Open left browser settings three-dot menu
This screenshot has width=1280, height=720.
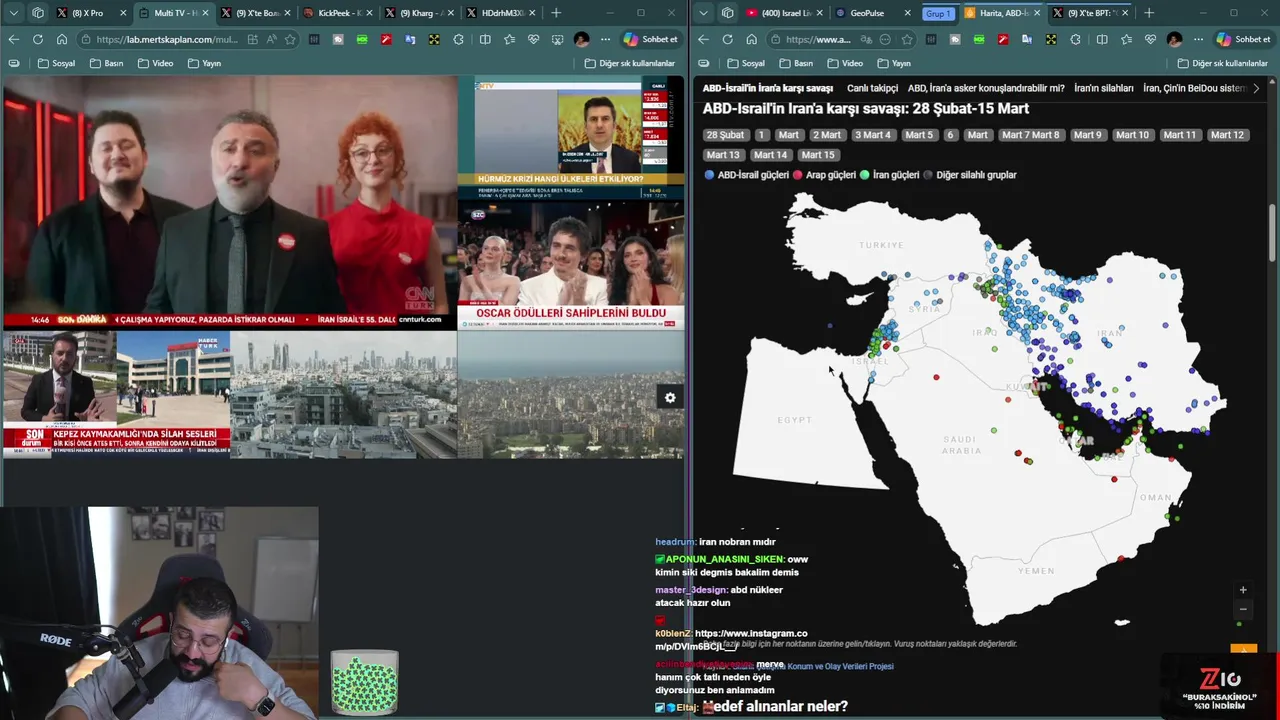(605, 39)
